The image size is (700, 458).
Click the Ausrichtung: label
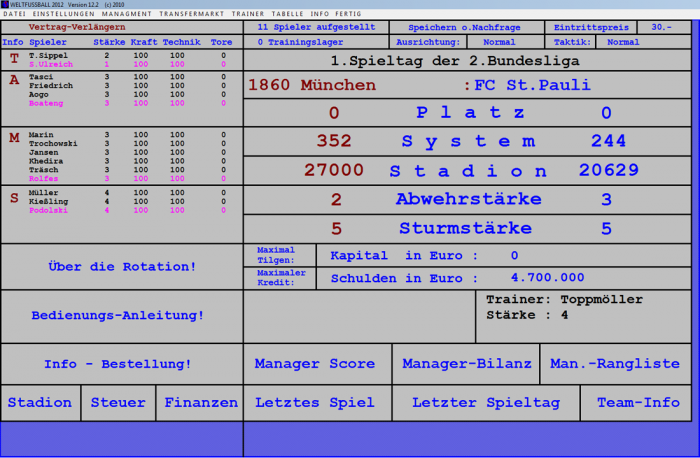coord(428,42)
